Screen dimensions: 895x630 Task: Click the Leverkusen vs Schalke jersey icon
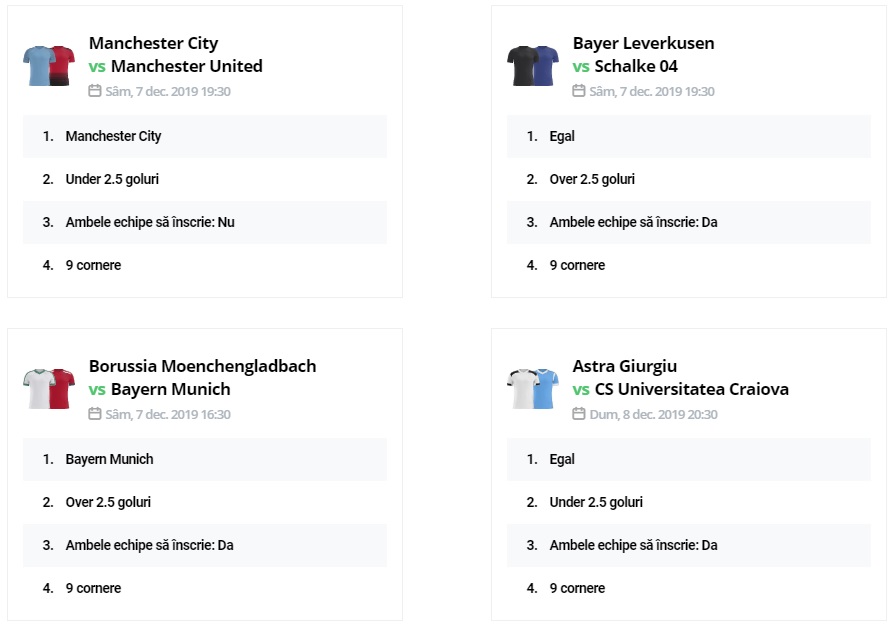pyautogui.click(x=533, y=65)
